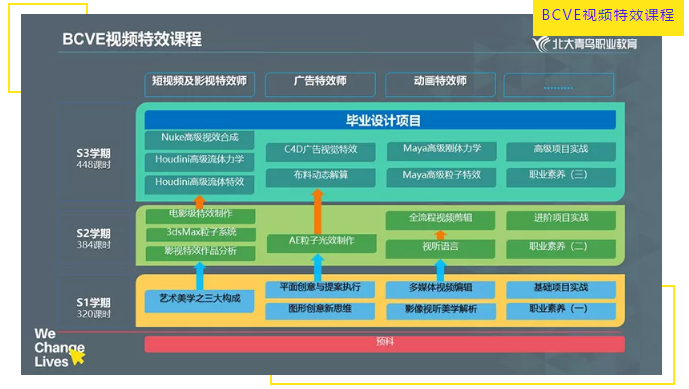Click the 毕业设计项目 blue banner
Screen dimensions: 689x389
(x=380, y=120)
